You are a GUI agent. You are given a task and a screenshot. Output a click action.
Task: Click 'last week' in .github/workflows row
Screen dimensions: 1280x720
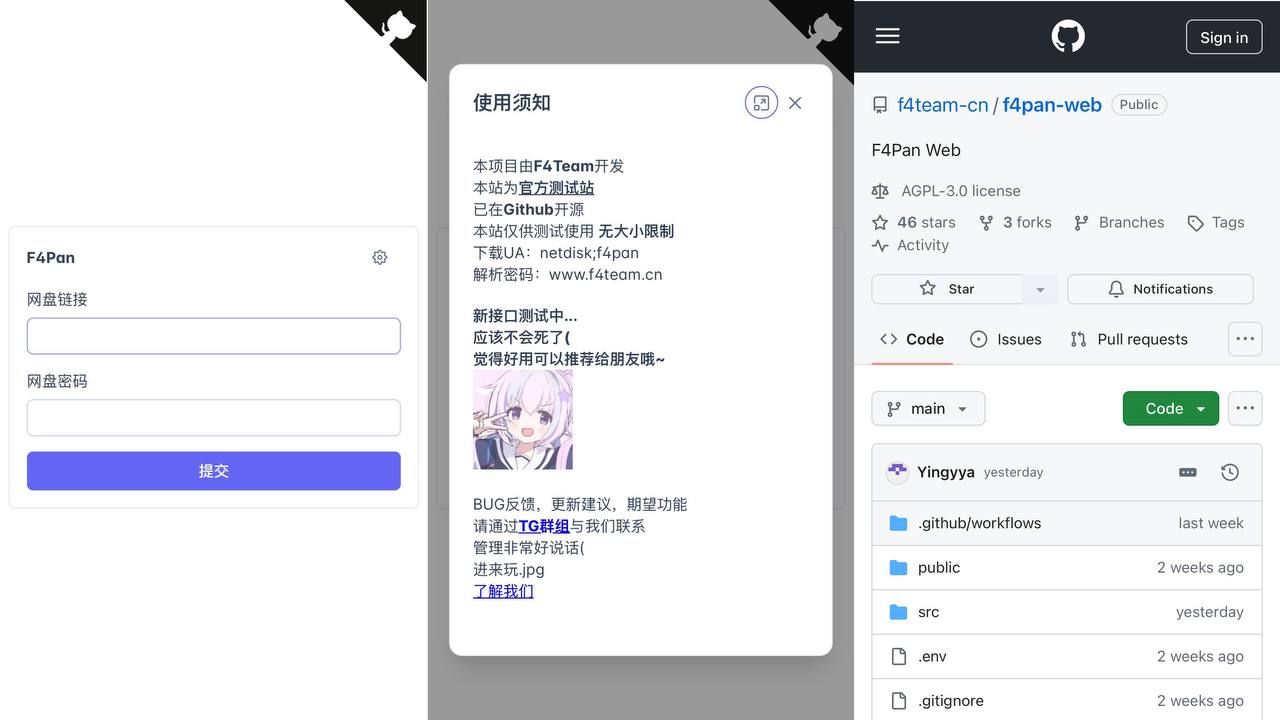click(1211, 523)
